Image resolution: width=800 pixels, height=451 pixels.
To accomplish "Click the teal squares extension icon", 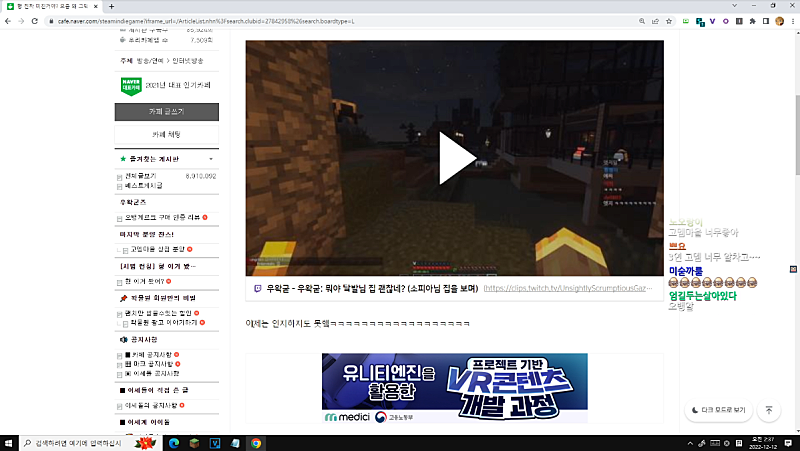I will pos(700,21).
